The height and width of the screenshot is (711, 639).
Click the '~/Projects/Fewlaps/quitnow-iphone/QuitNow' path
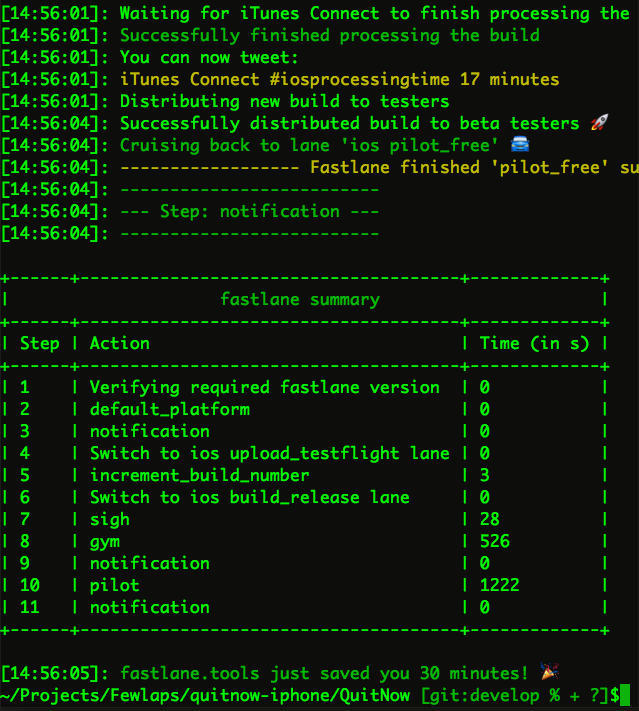205,696
